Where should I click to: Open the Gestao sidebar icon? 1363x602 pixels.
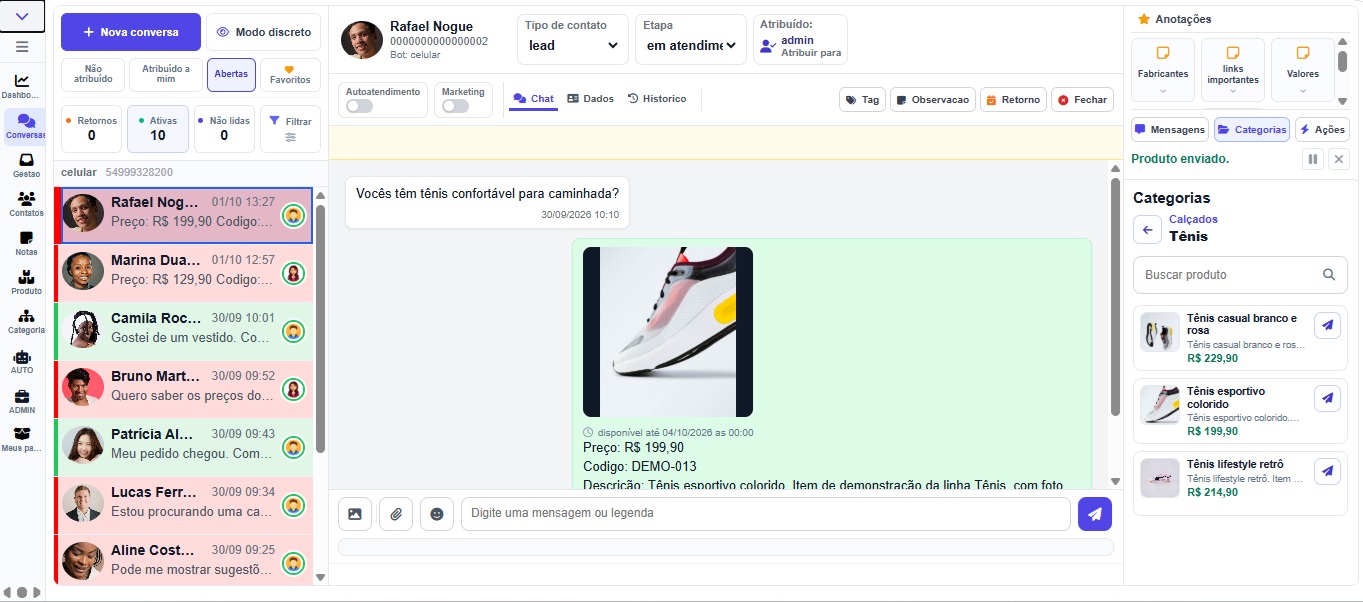[25, 164]
